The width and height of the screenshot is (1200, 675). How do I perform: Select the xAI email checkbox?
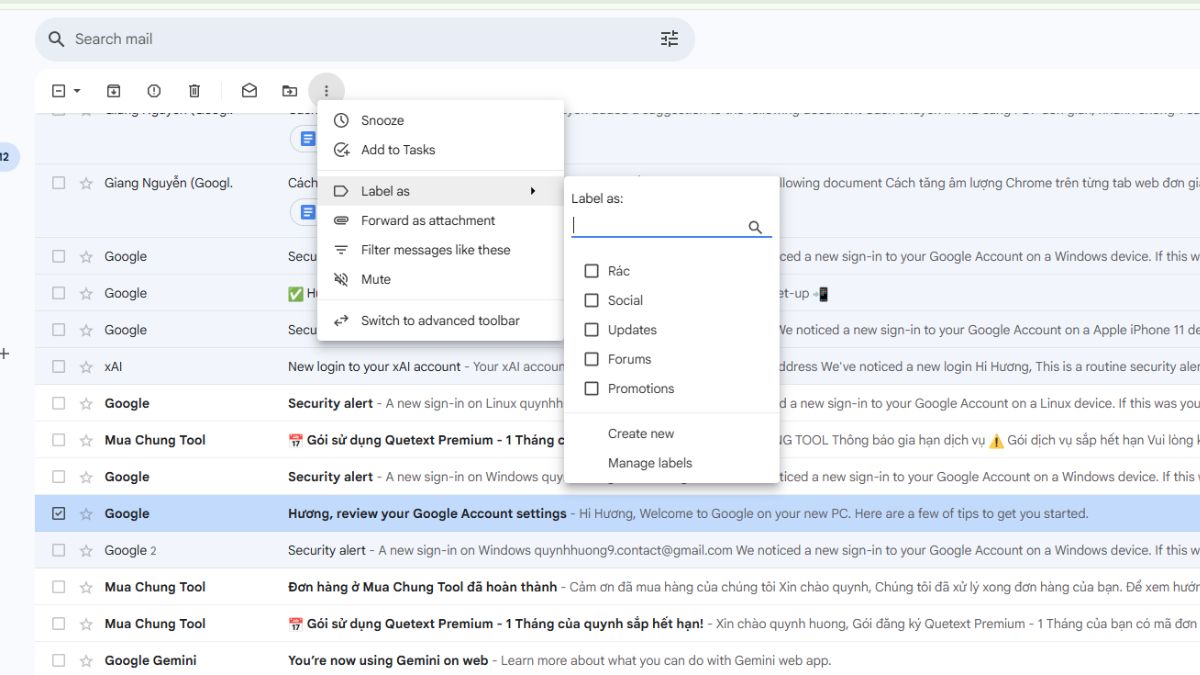[x=58, y=367]
